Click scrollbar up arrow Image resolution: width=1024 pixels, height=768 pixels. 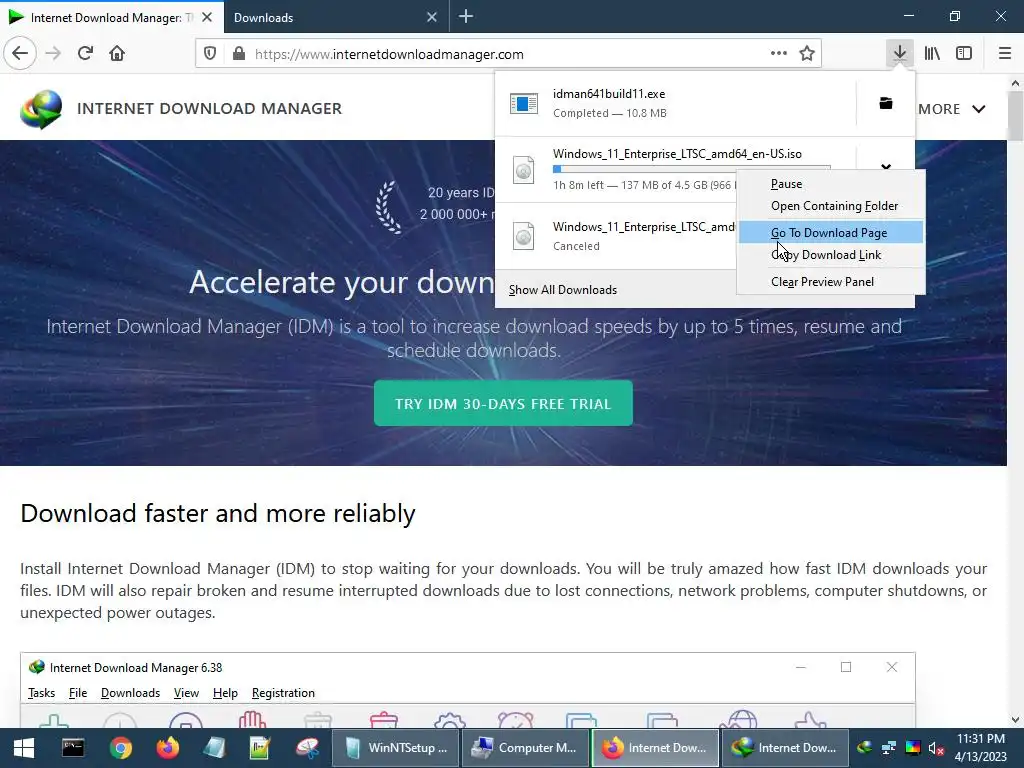coord(1015,83)
